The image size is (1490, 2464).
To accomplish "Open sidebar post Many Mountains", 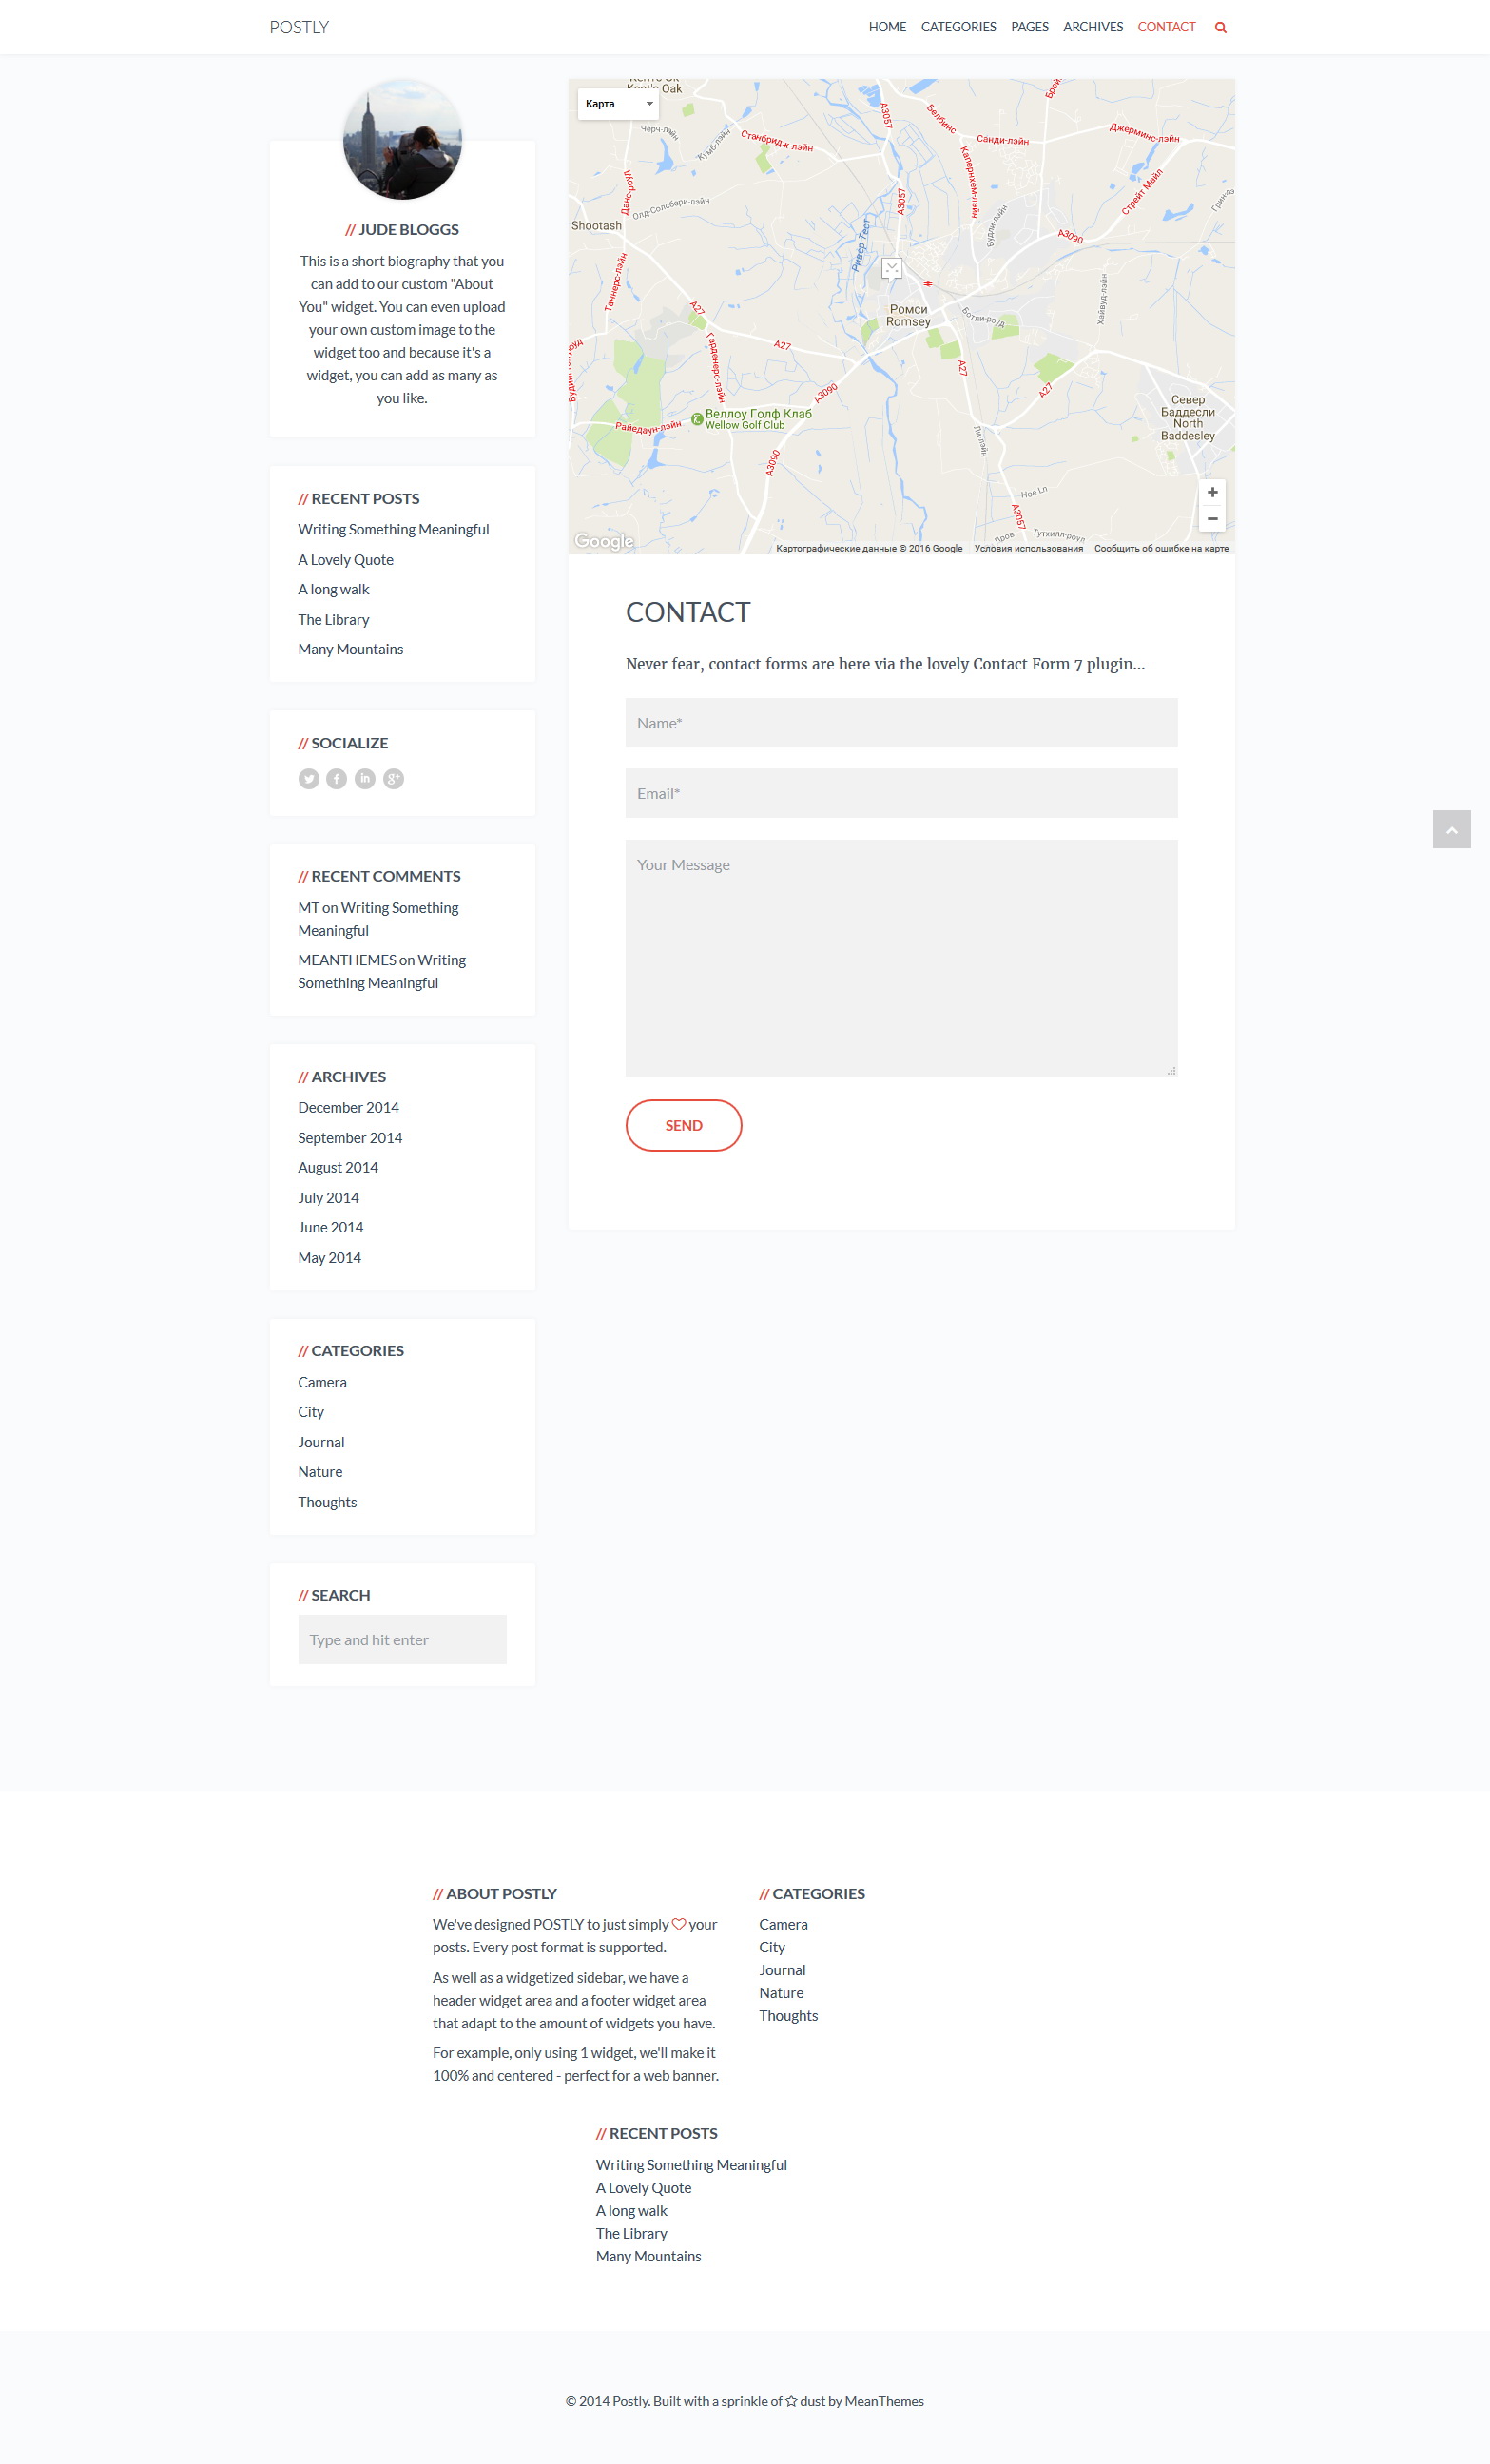I will 351,650.
